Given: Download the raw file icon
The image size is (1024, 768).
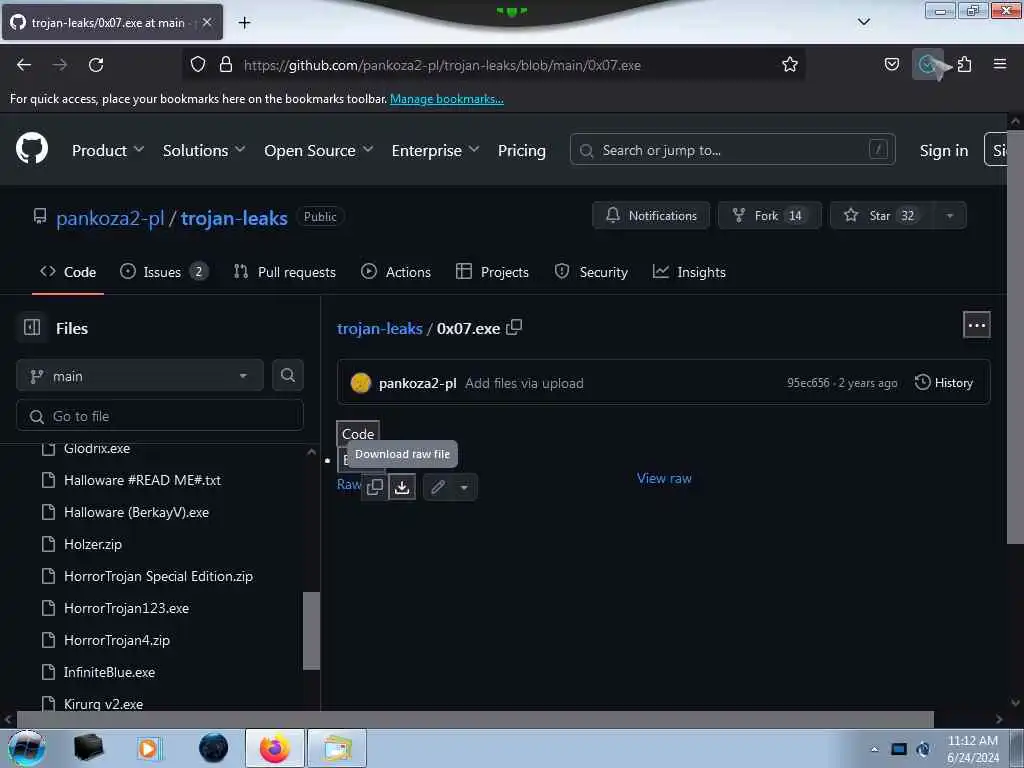Looking at the screenshot, I should click(402, 487).
